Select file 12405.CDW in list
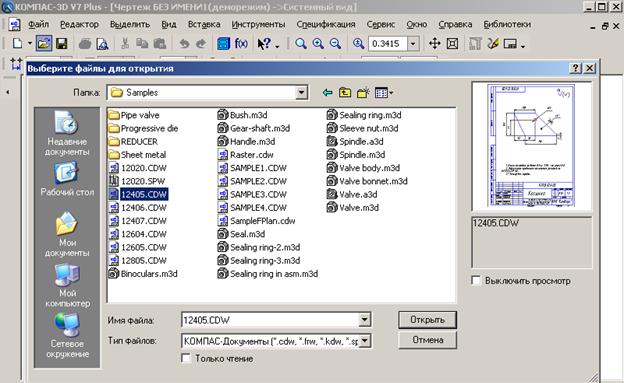The width and height of the screenshot is (624, 383). coord(138,194)
